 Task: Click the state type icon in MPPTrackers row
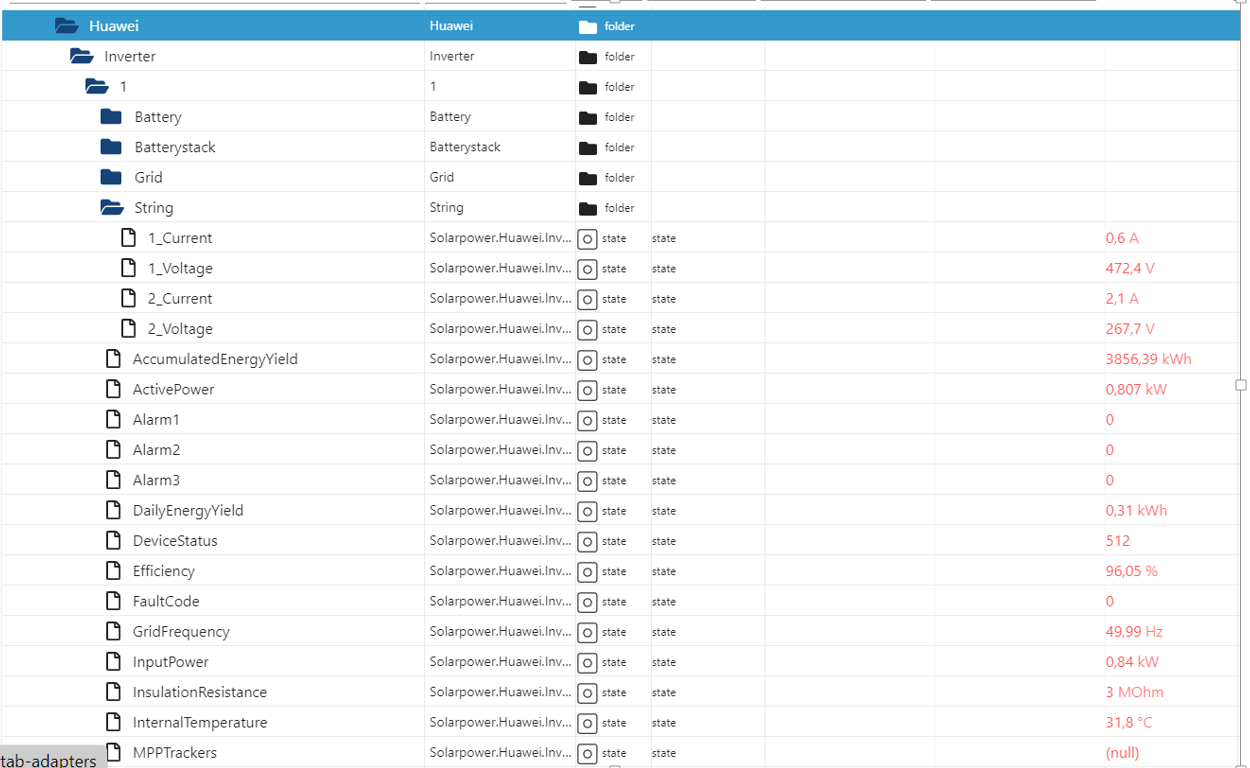point(588,753)
